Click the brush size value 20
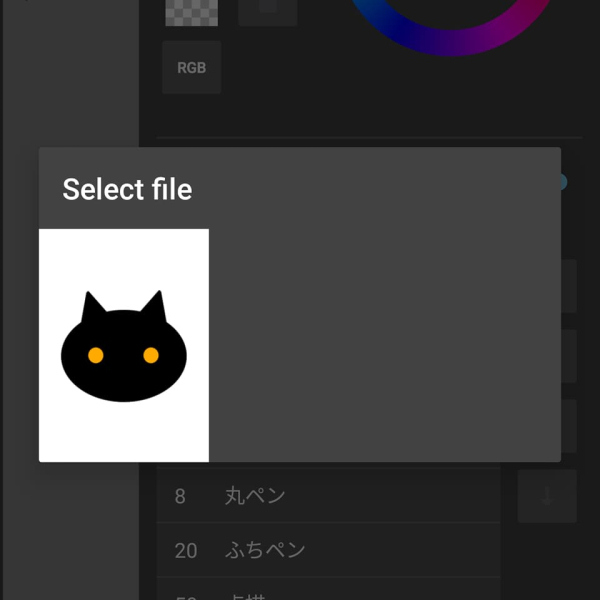 pos(185,550)
